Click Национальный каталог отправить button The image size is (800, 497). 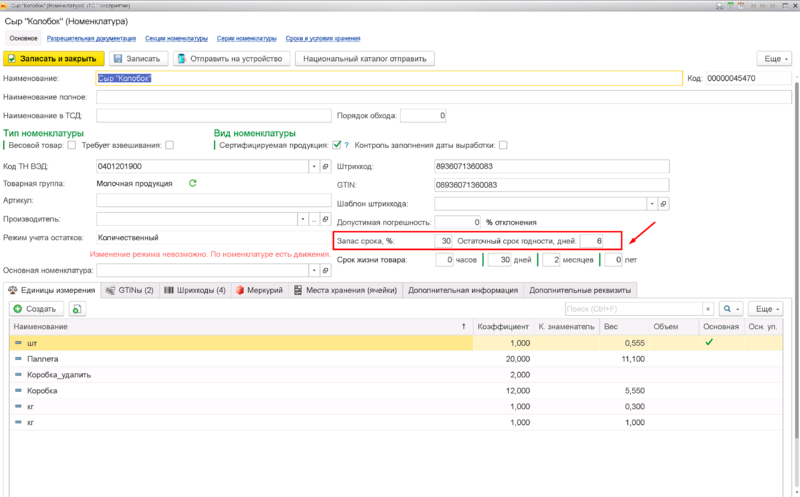tap(365, 59)
